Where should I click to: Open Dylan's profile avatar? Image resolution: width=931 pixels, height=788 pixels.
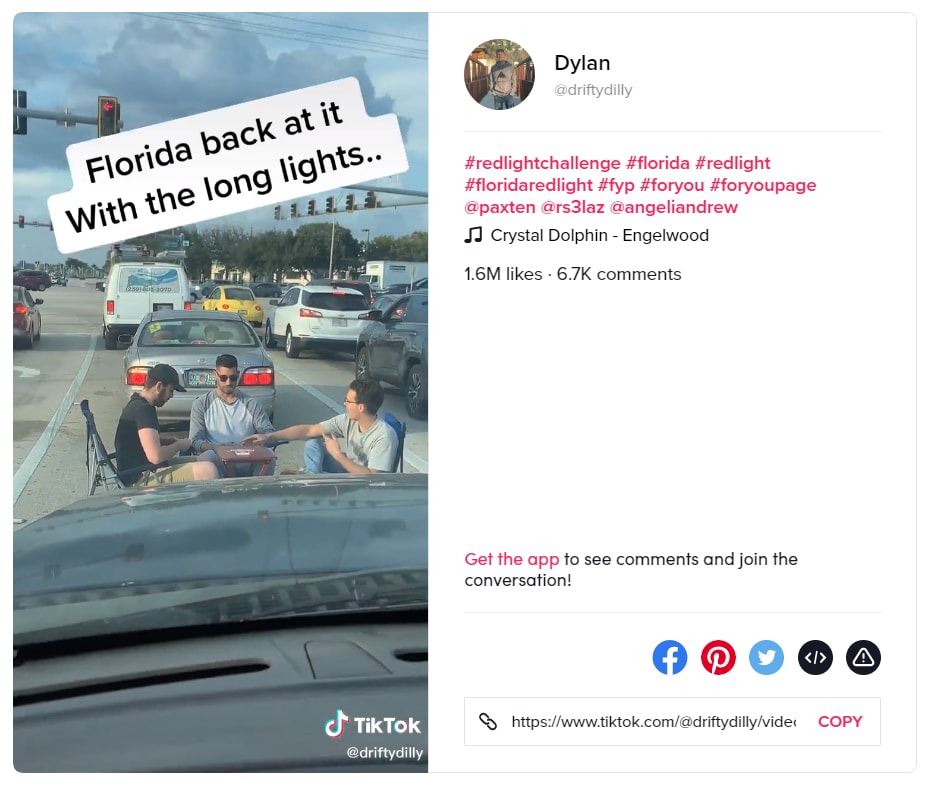tap(499, 74)
